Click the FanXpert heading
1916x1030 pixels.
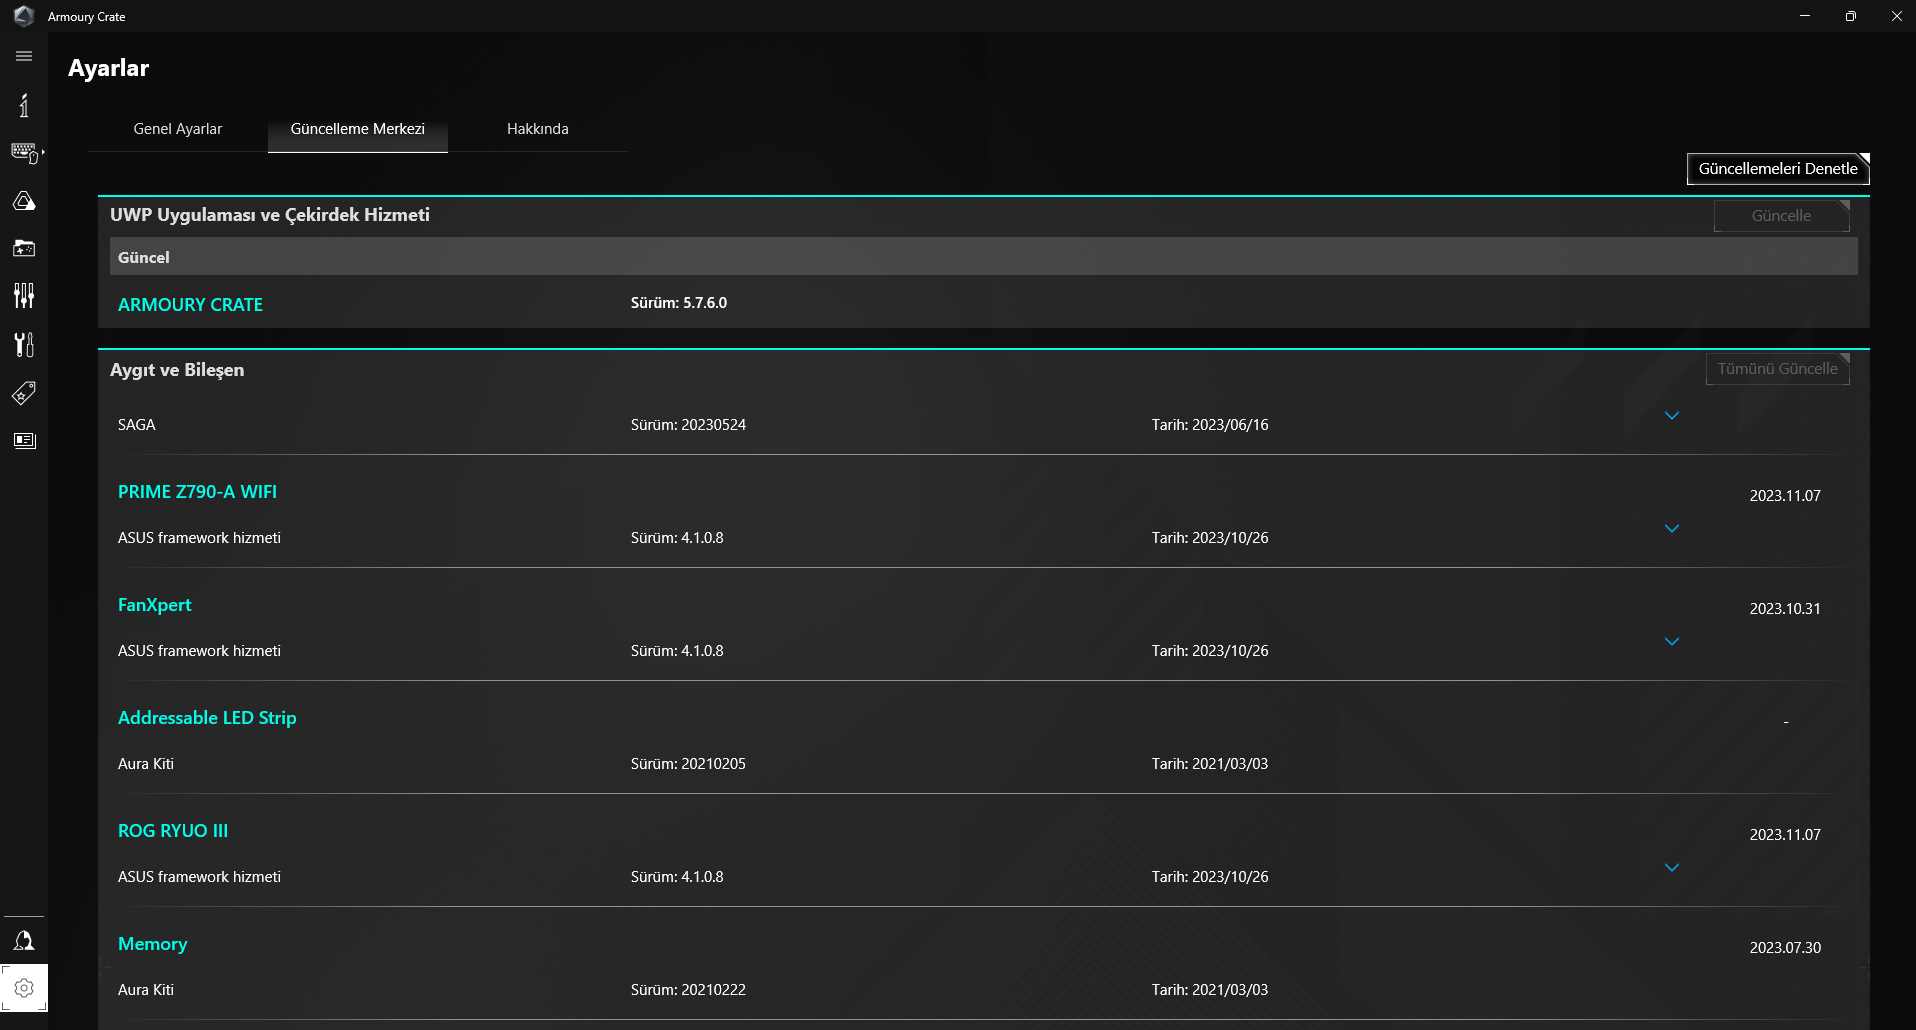click(x=155, y=605)
